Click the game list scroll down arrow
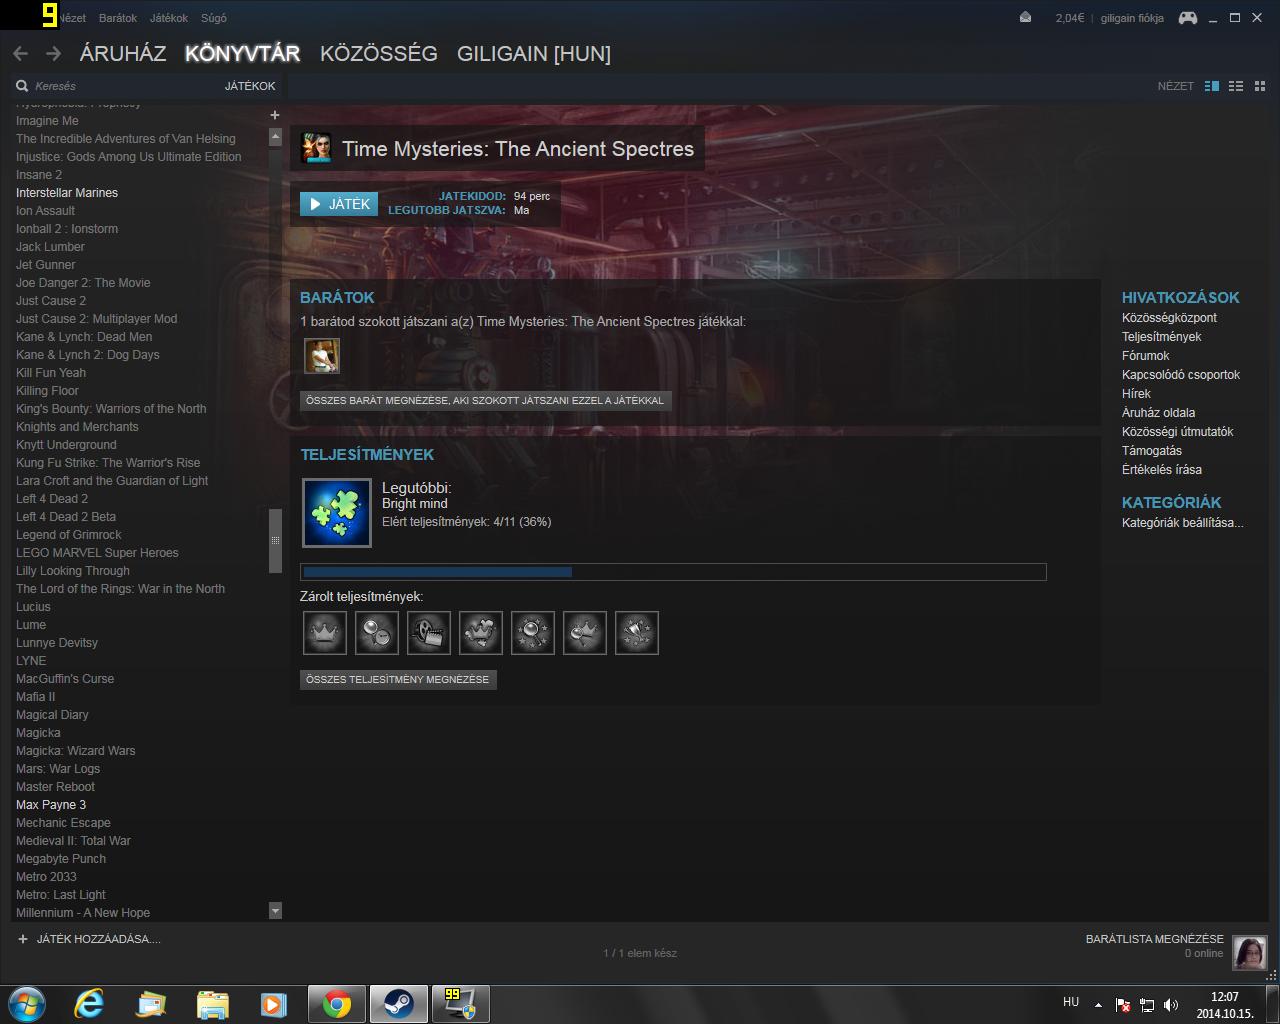The image size is (1280, 1024). [x=275, y=911]
